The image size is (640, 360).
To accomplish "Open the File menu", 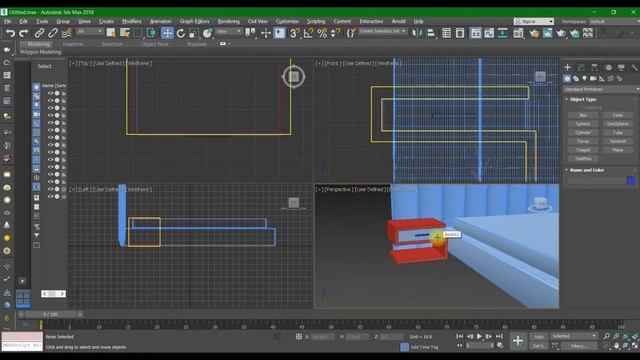I will pyautogui.click(x=8, y=21).
